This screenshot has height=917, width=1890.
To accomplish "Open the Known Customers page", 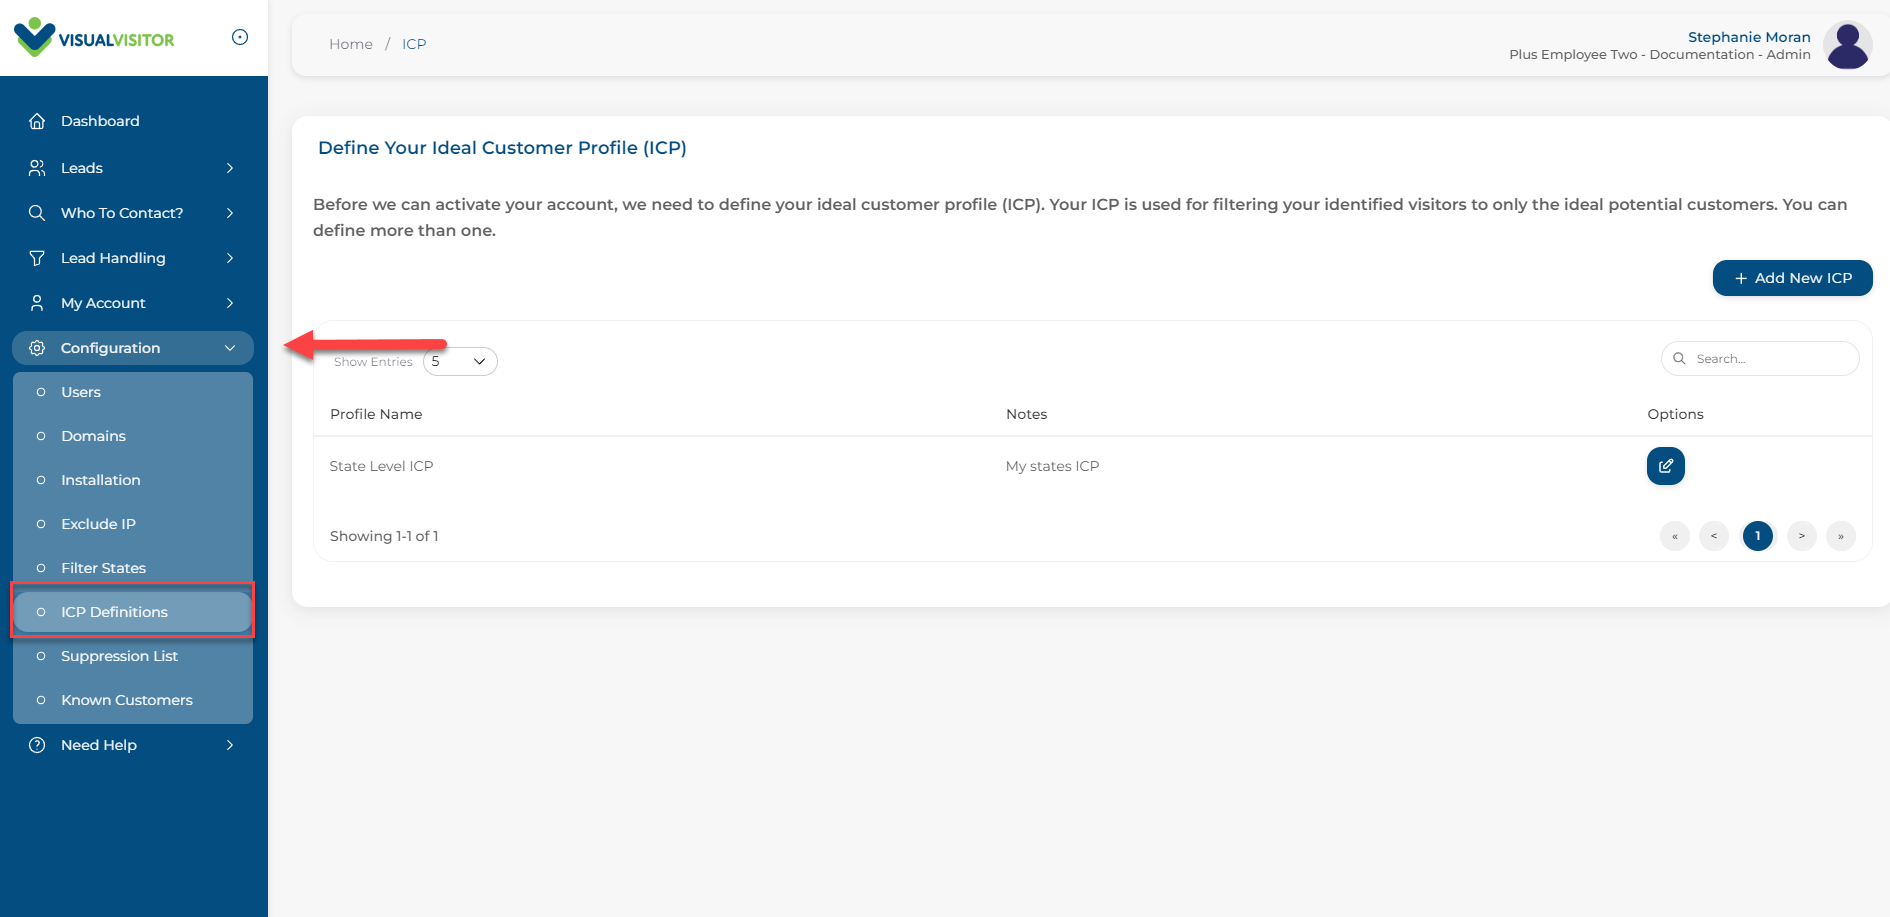I will pyautogui.click(x=133, y=700).
